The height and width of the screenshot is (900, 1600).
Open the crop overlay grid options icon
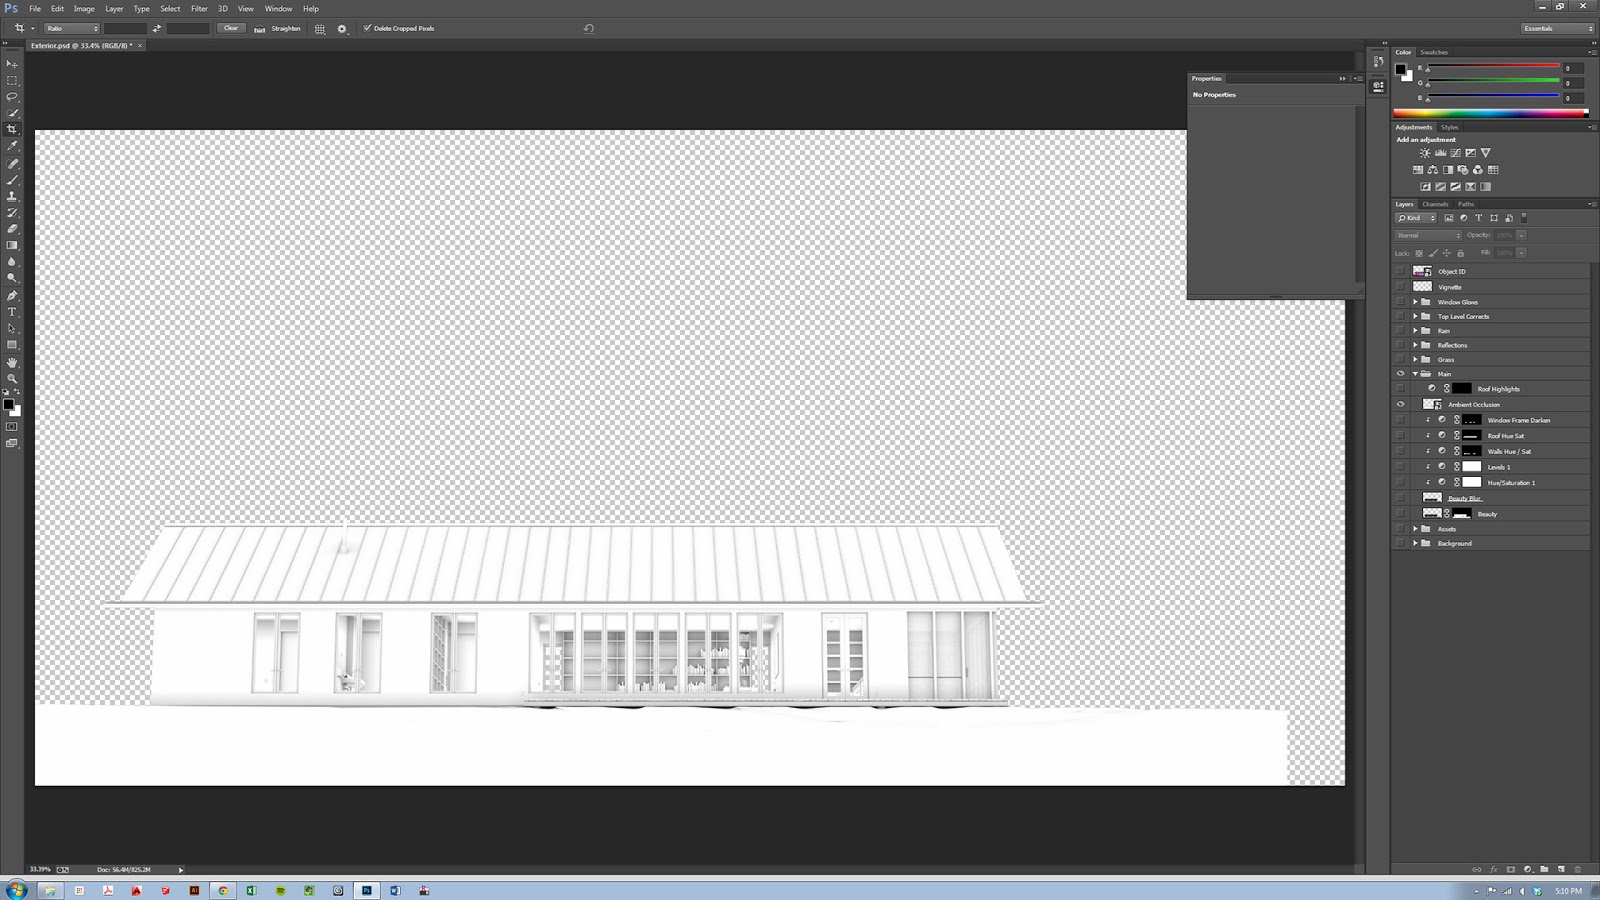318,28
